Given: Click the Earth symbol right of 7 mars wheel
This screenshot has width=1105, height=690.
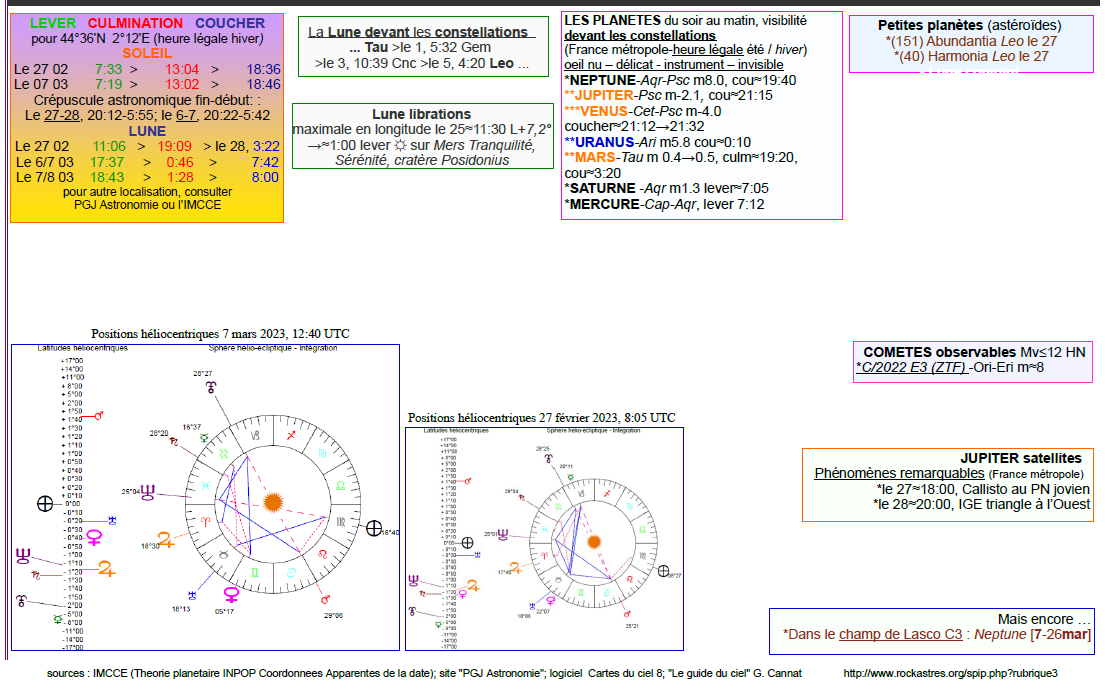Looking at the screenshot, I should 373,529.
